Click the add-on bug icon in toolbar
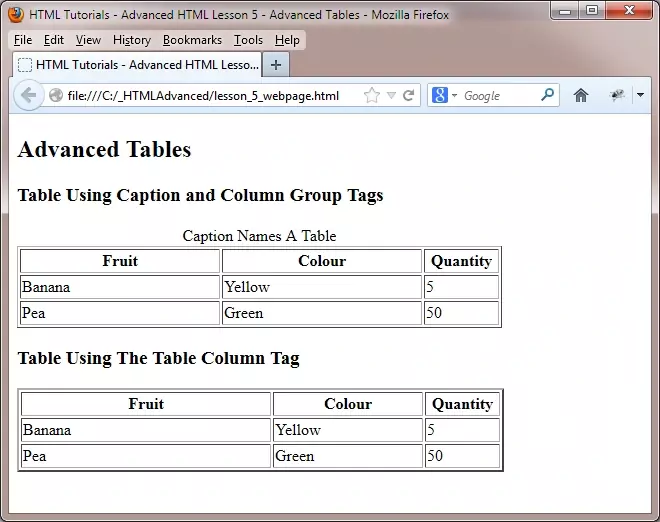 point(617,96)
